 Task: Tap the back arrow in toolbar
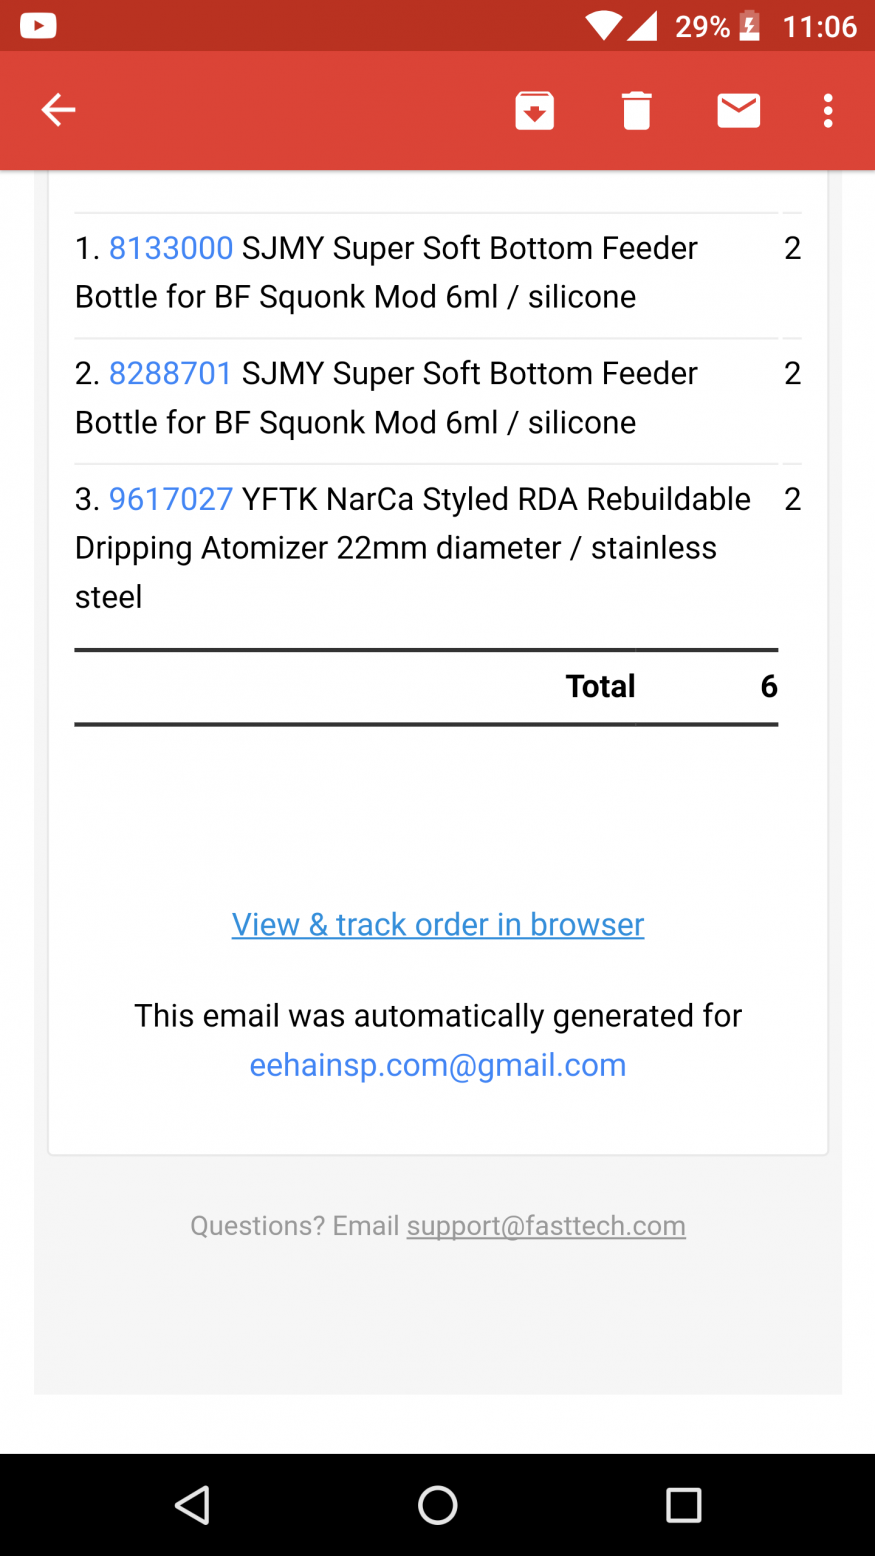point(58,110)
